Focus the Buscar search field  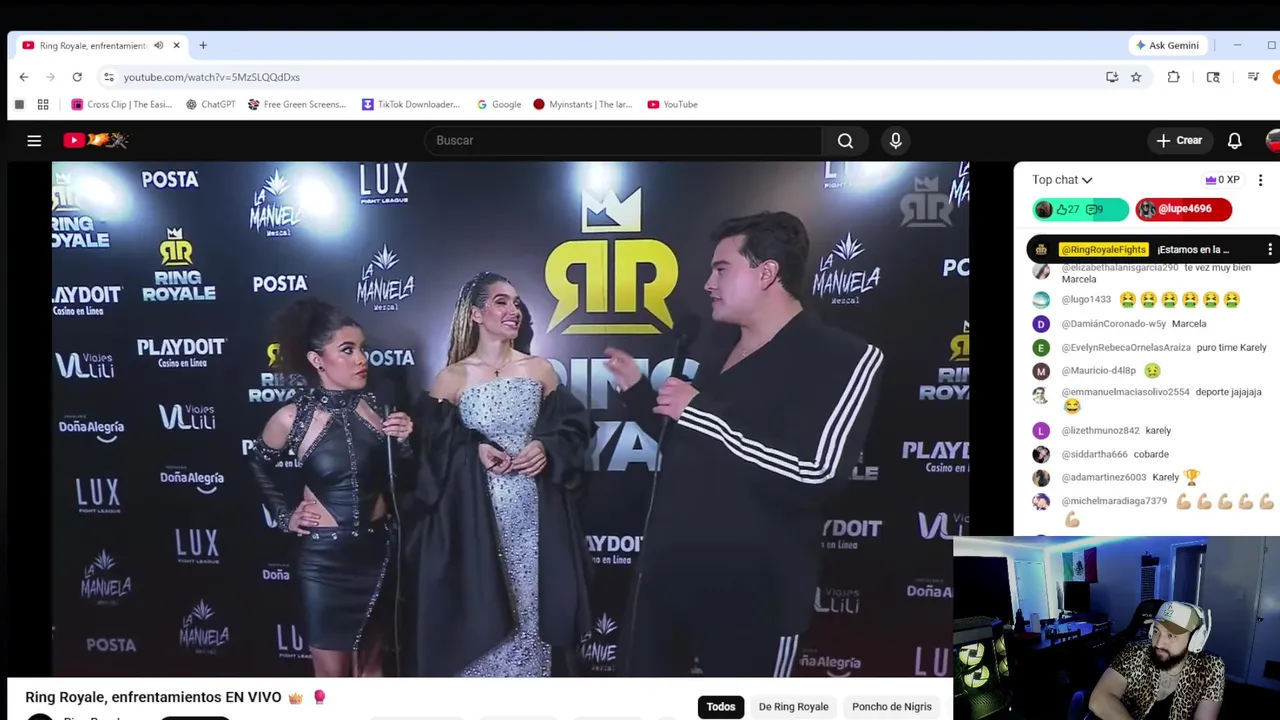[x=622, y=141]
